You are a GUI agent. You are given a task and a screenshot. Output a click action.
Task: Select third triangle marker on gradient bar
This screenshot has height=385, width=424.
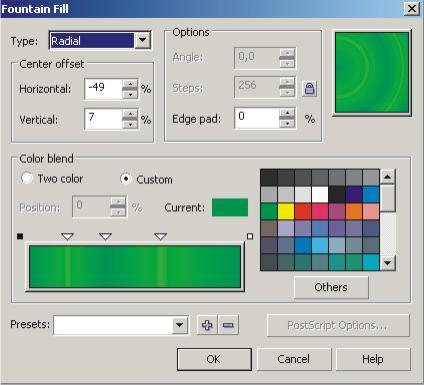161,237
